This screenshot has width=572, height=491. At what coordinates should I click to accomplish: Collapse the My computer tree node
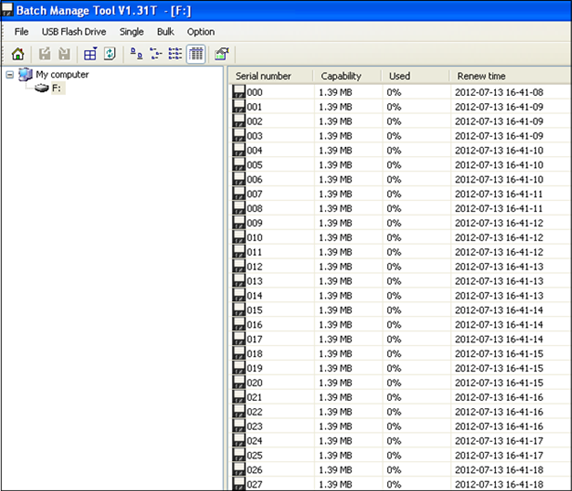click(x=10, y=75)
